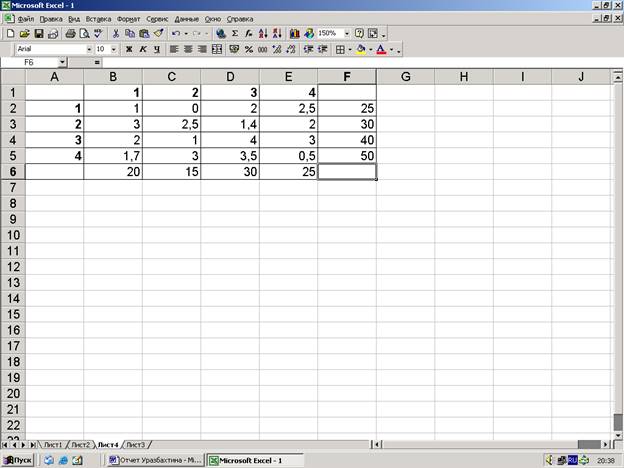
Task: Sort descending with the Z-A icon
Action: point(277,34)
